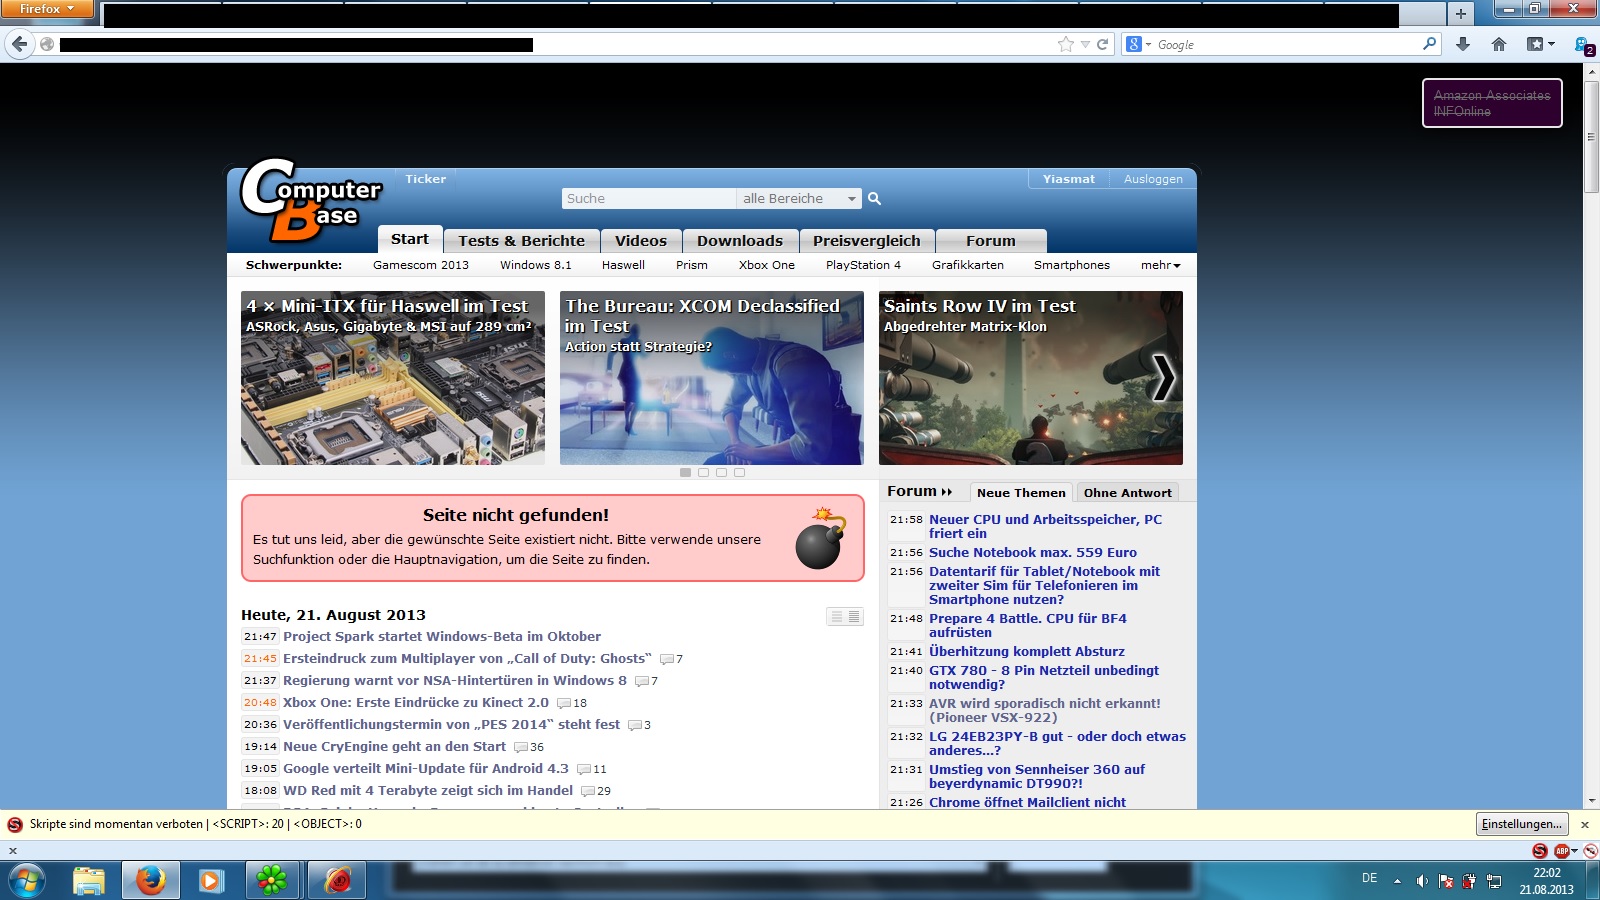Open the Forum navigation tab
The image size is (1600, 900).
tap(991, 241)
